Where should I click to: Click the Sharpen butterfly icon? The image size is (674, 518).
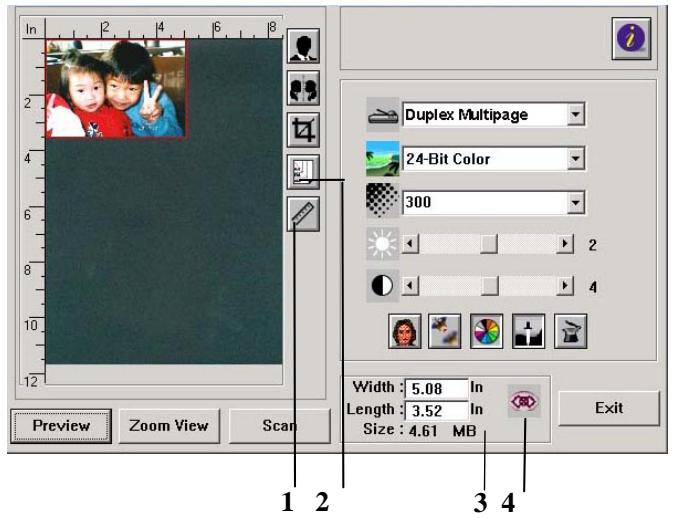click(x=445, y=331)
